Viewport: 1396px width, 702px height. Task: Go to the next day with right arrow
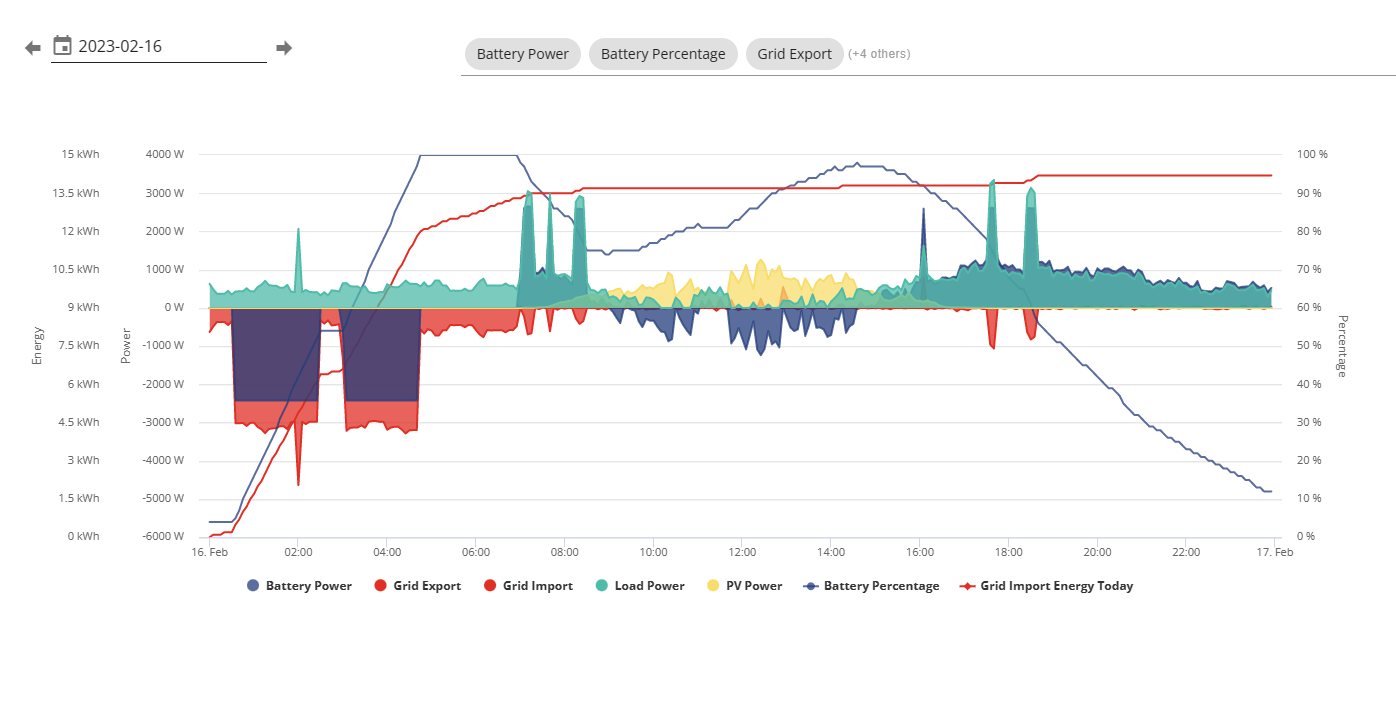click(284, 48)
